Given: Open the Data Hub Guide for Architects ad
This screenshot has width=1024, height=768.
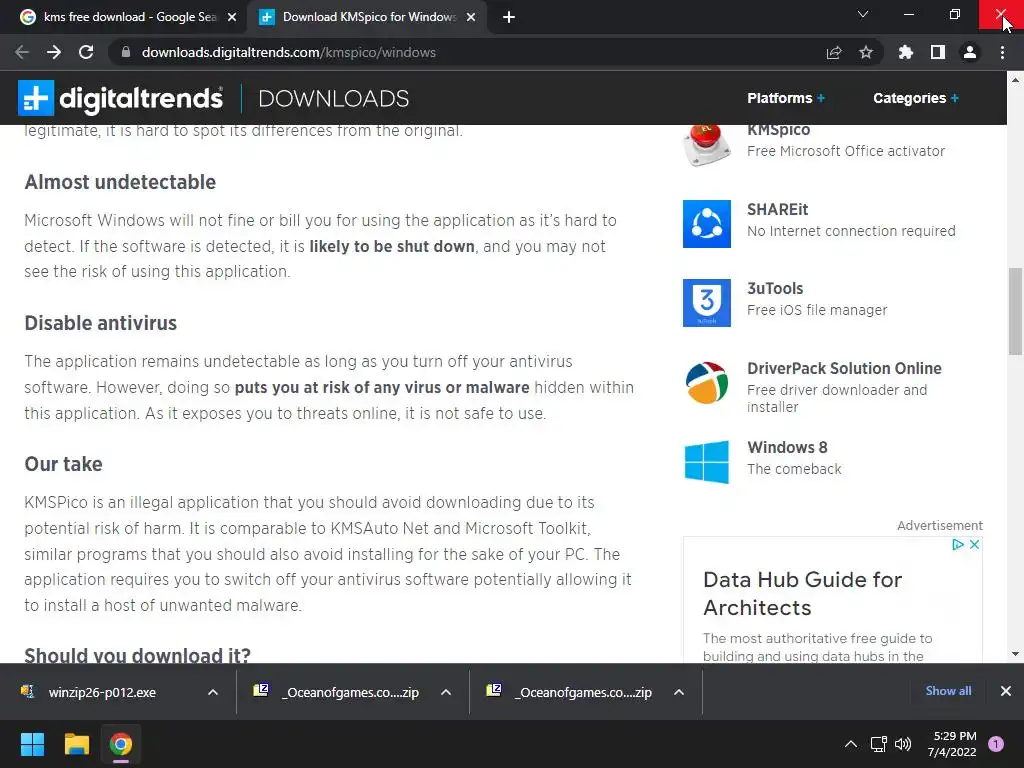Looking at the screenshot, I should (x=803, y=594).
